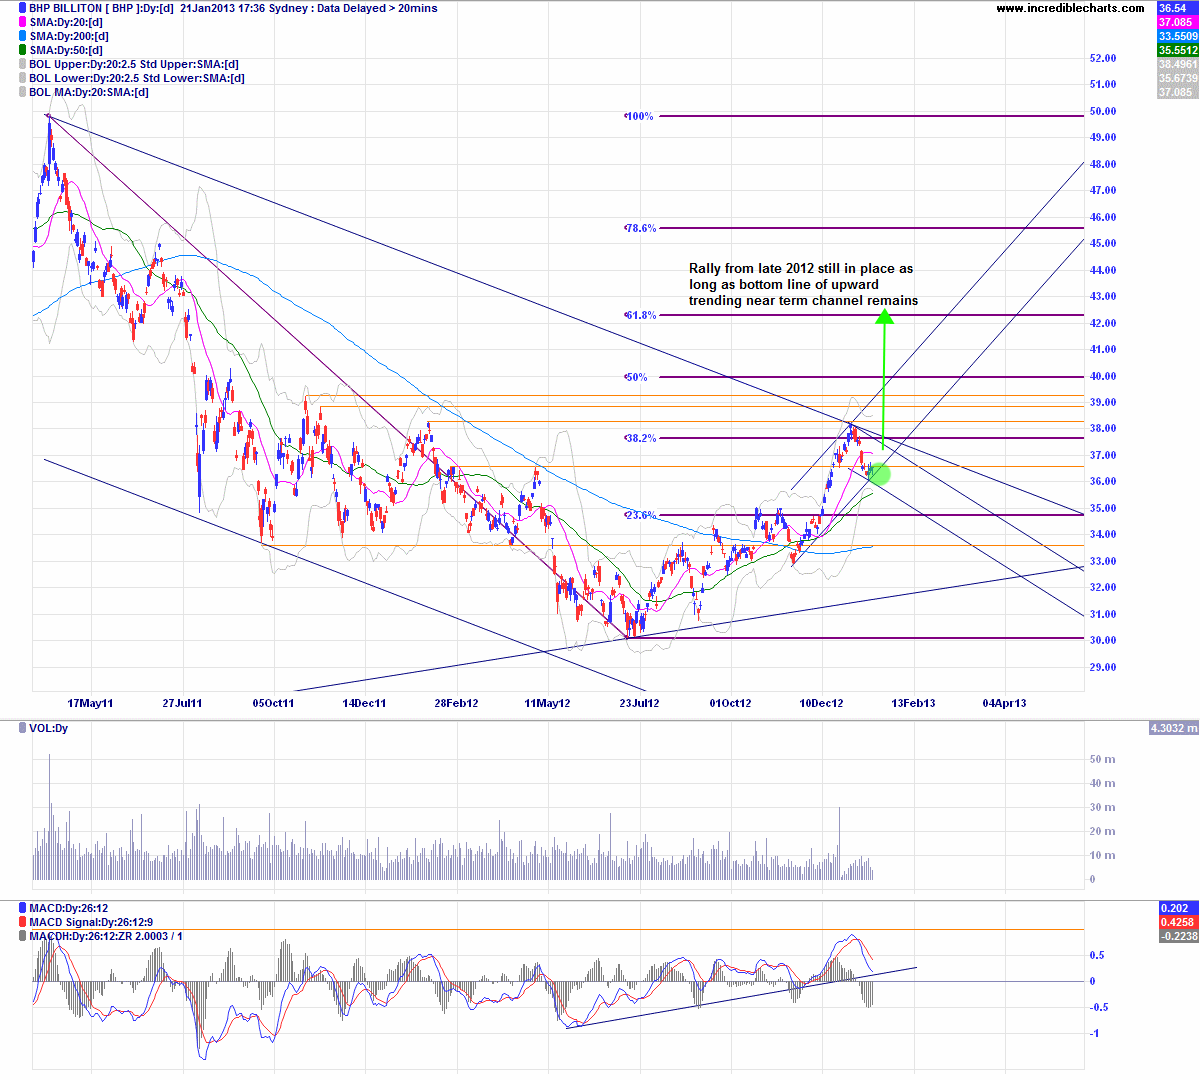Click the 17May11 date axis label
This screenshot has width=1200, height=1080.
pos(90,703)
